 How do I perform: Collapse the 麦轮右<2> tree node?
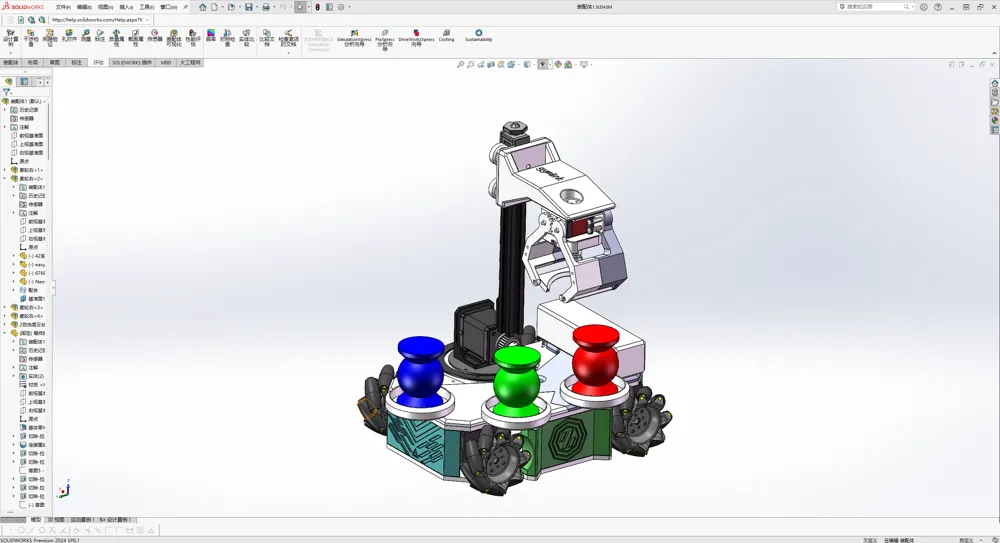pos(5,179)
